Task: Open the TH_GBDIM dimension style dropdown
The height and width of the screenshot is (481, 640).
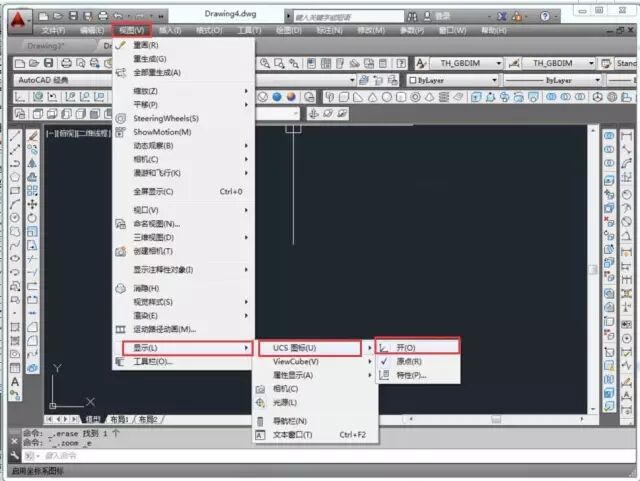Action: 558,63
